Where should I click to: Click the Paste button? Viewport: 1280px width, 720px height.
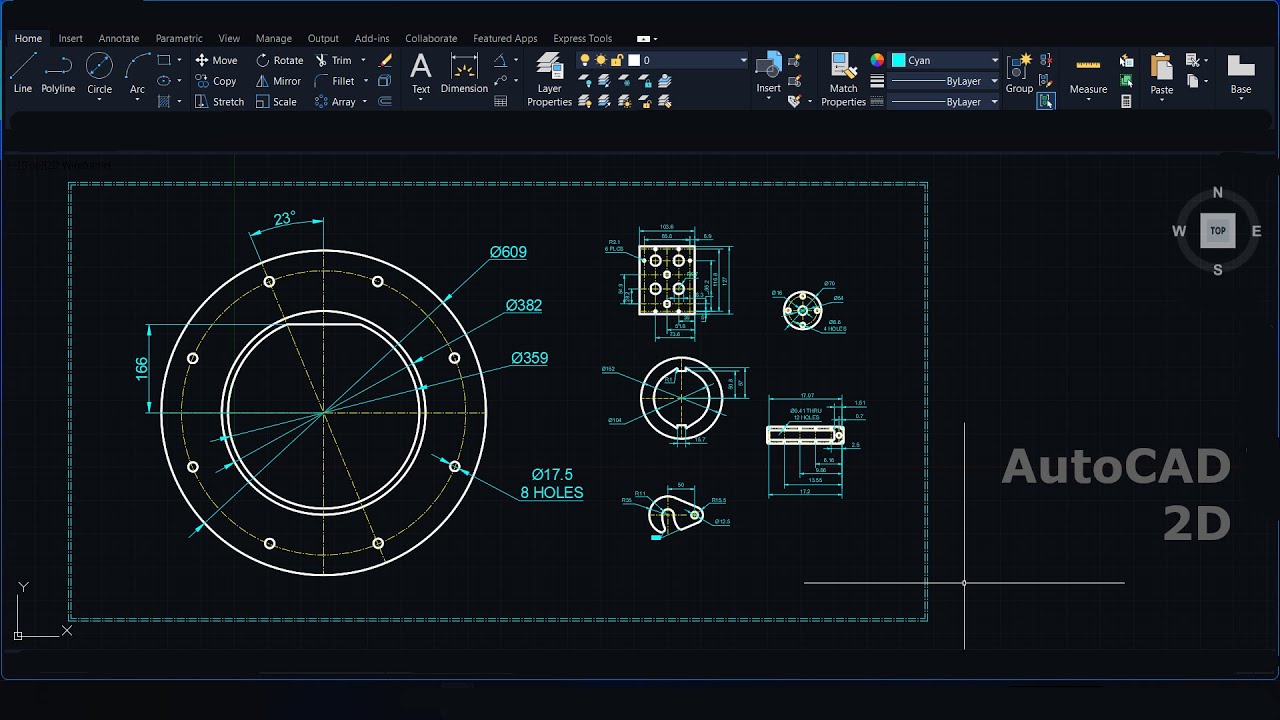pos(1161,74)
